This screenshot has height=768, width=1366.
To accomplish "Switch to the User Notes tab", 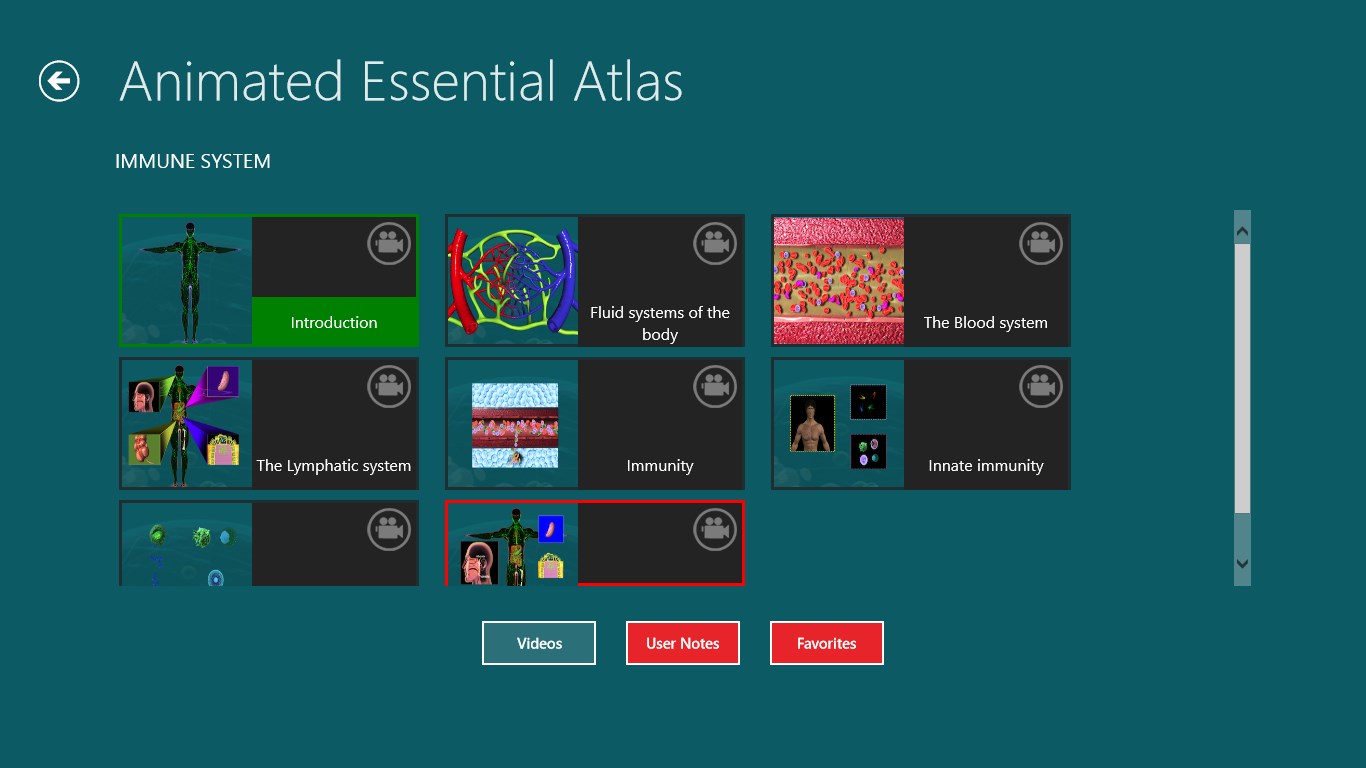I will click(x=683, y=643).
